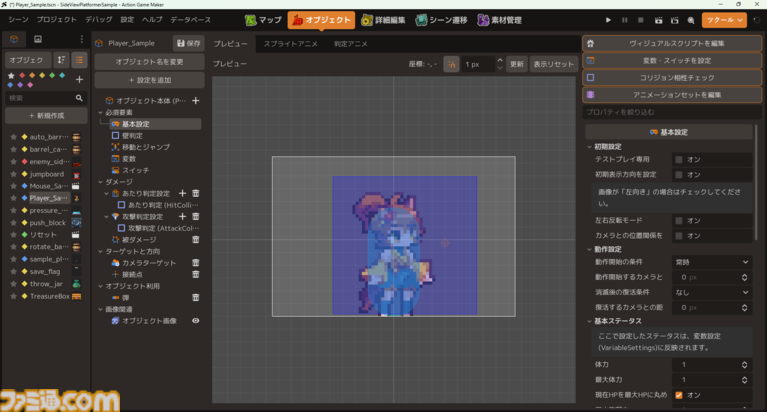
Task: Collapse the 必須要素 tree group
Action: point(101,112)
